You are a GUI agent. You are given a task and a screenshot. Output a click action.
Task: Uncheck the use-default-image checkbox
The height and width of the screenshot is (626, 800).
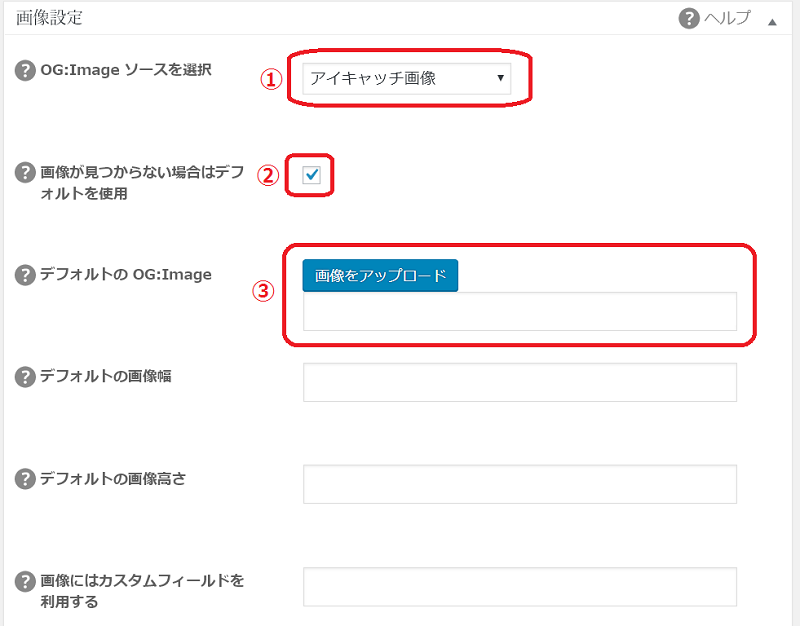point(311,175)
